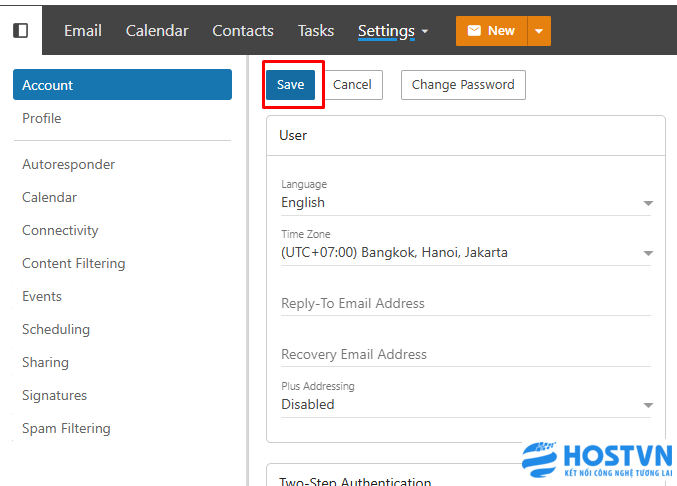Image resolution: width=677 pixels, height=486 pixels.
Task: Click the Recovery Email Address field
Action: coord(466,355)
